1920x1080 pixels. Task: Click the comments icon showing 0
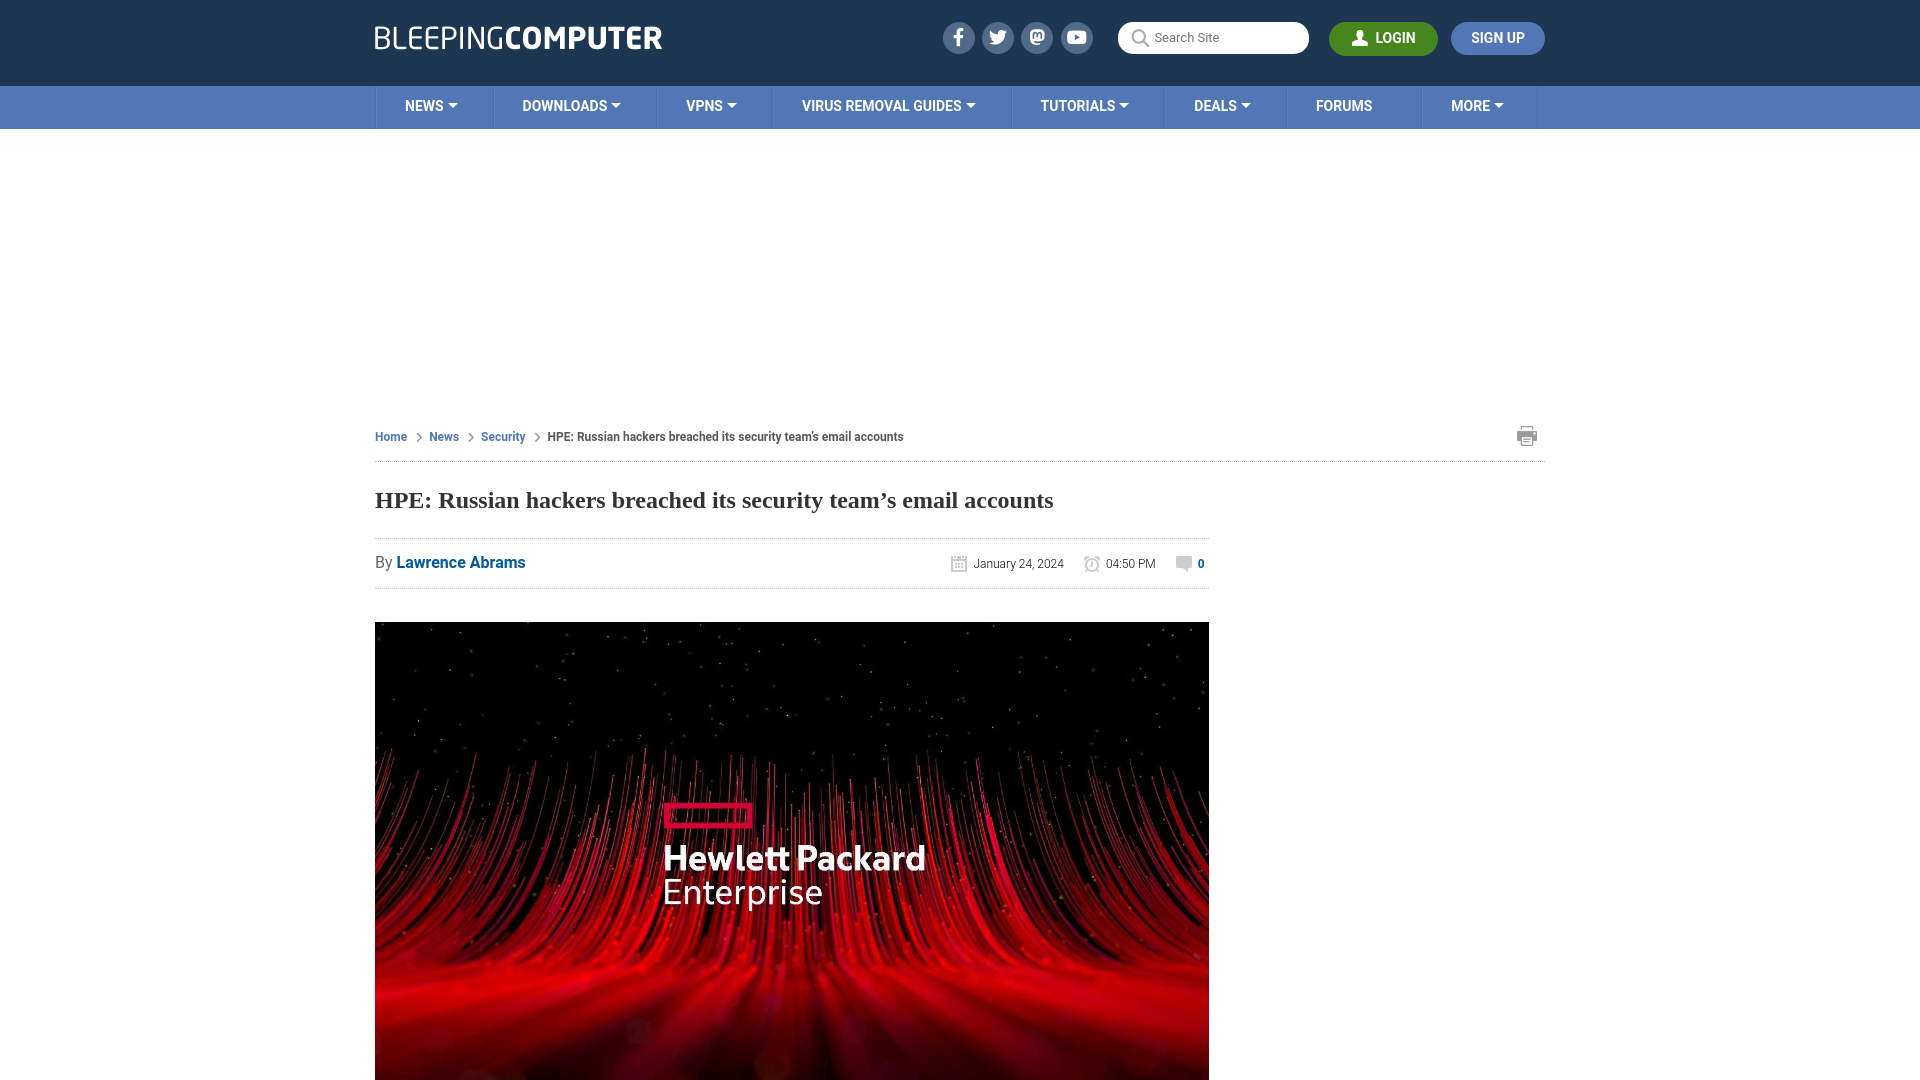(1182, 563)
